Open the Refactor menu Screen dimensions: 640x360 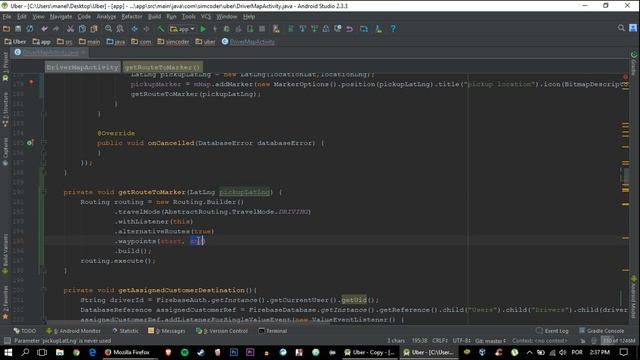pos(132,17)
